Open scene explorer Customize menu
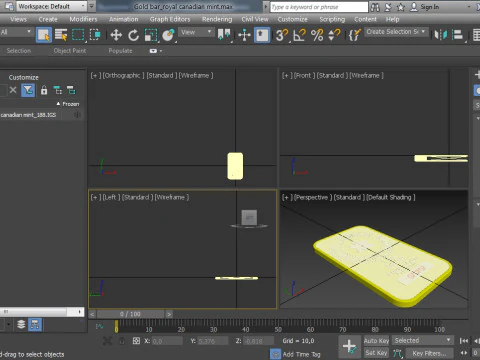Image resolution: width=480 pixels, height=360 pixels. coord(23,77)
